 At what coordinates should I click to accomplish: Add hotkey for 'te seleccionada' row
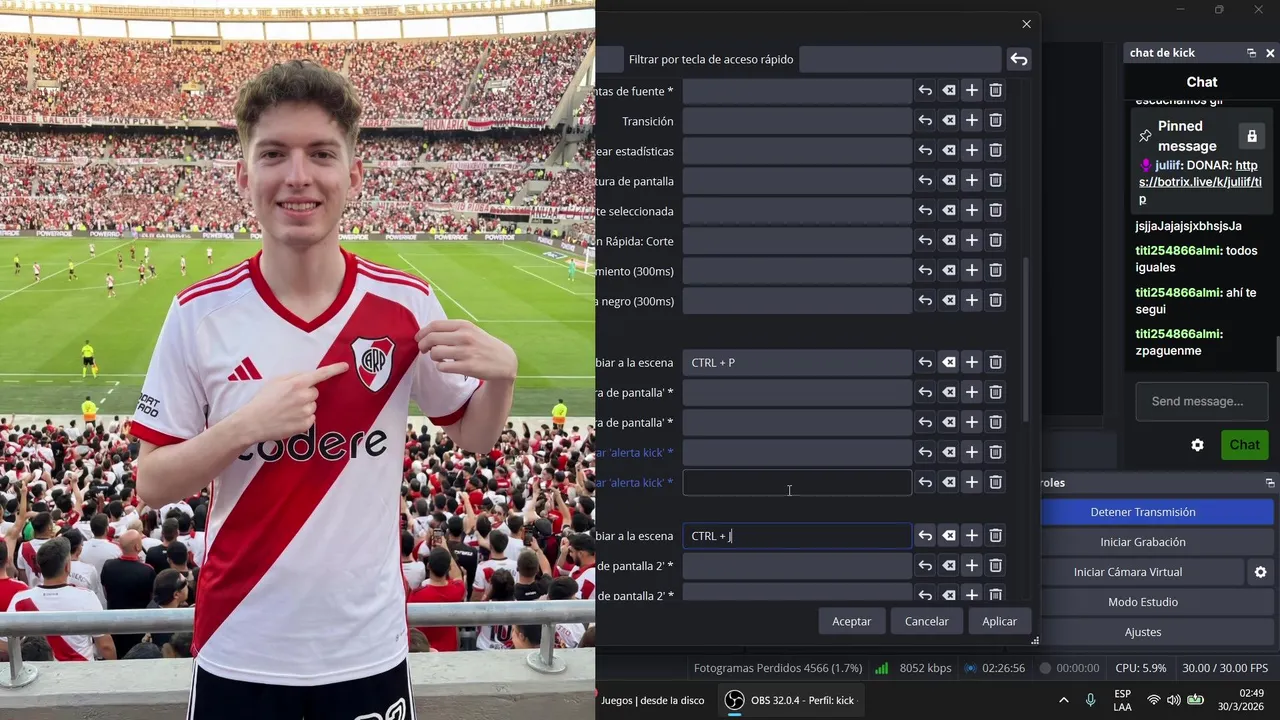(972, 211)
